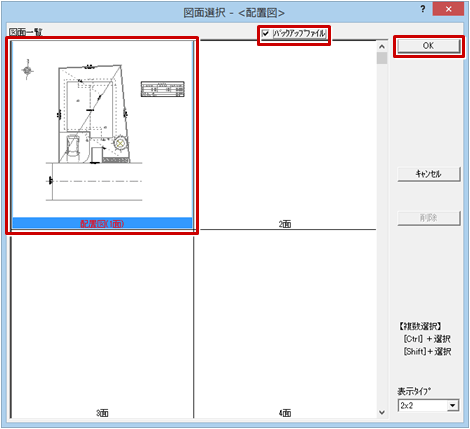This screenshot has width=470, height=429.
Task: Click the 2面 caption label
Action: [x=285, y=224]
